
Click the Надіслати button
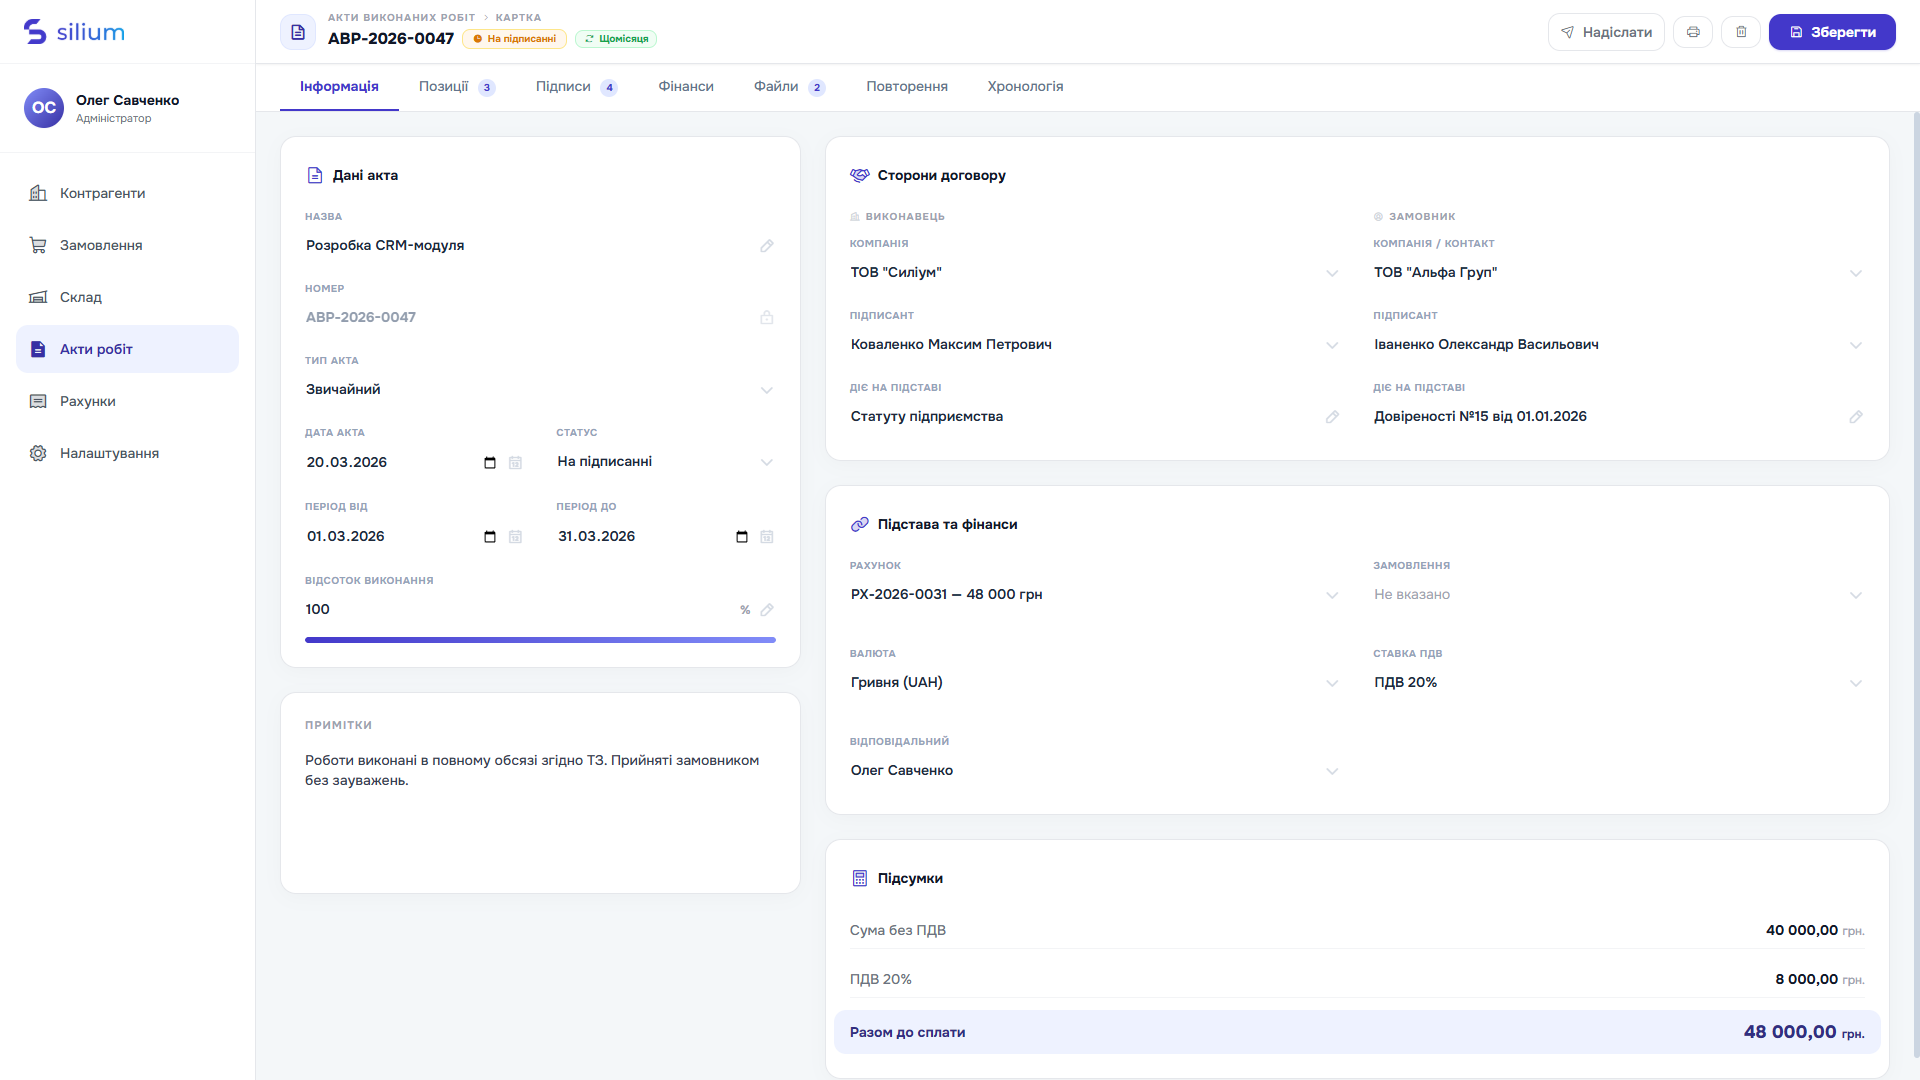click(x=1606, y=32)
